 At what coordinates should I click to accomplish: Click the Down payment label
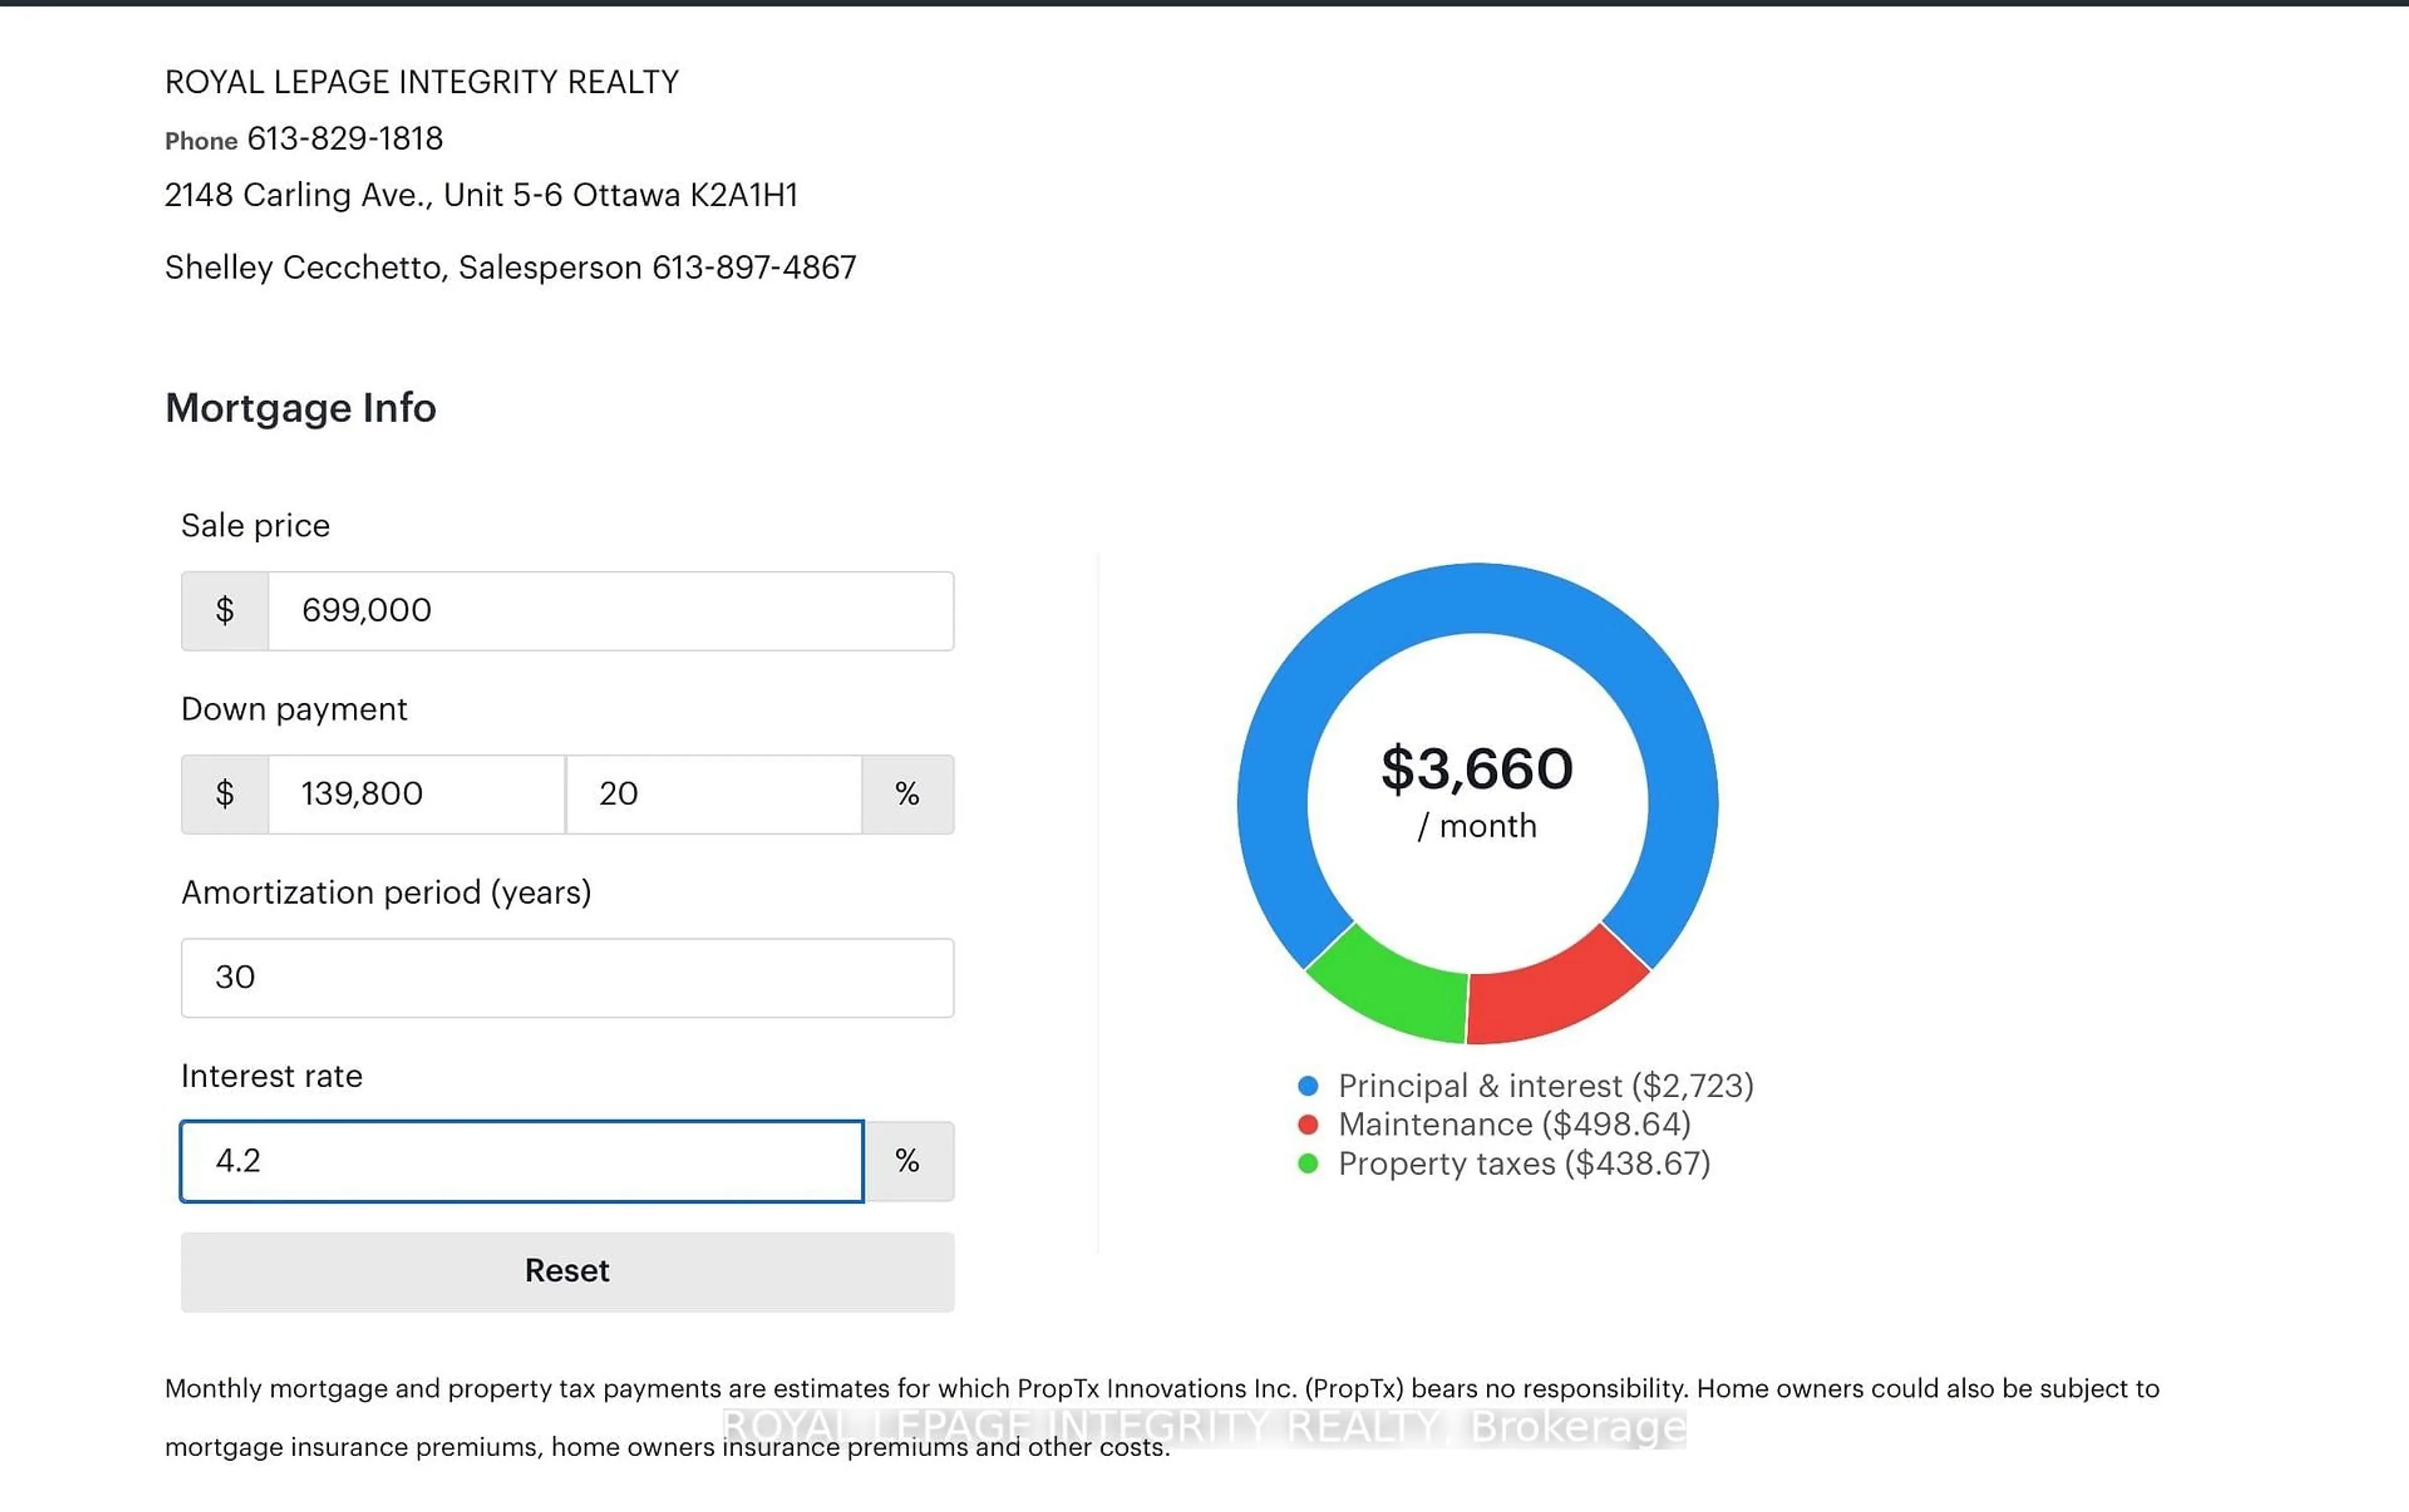coord(294,709)
